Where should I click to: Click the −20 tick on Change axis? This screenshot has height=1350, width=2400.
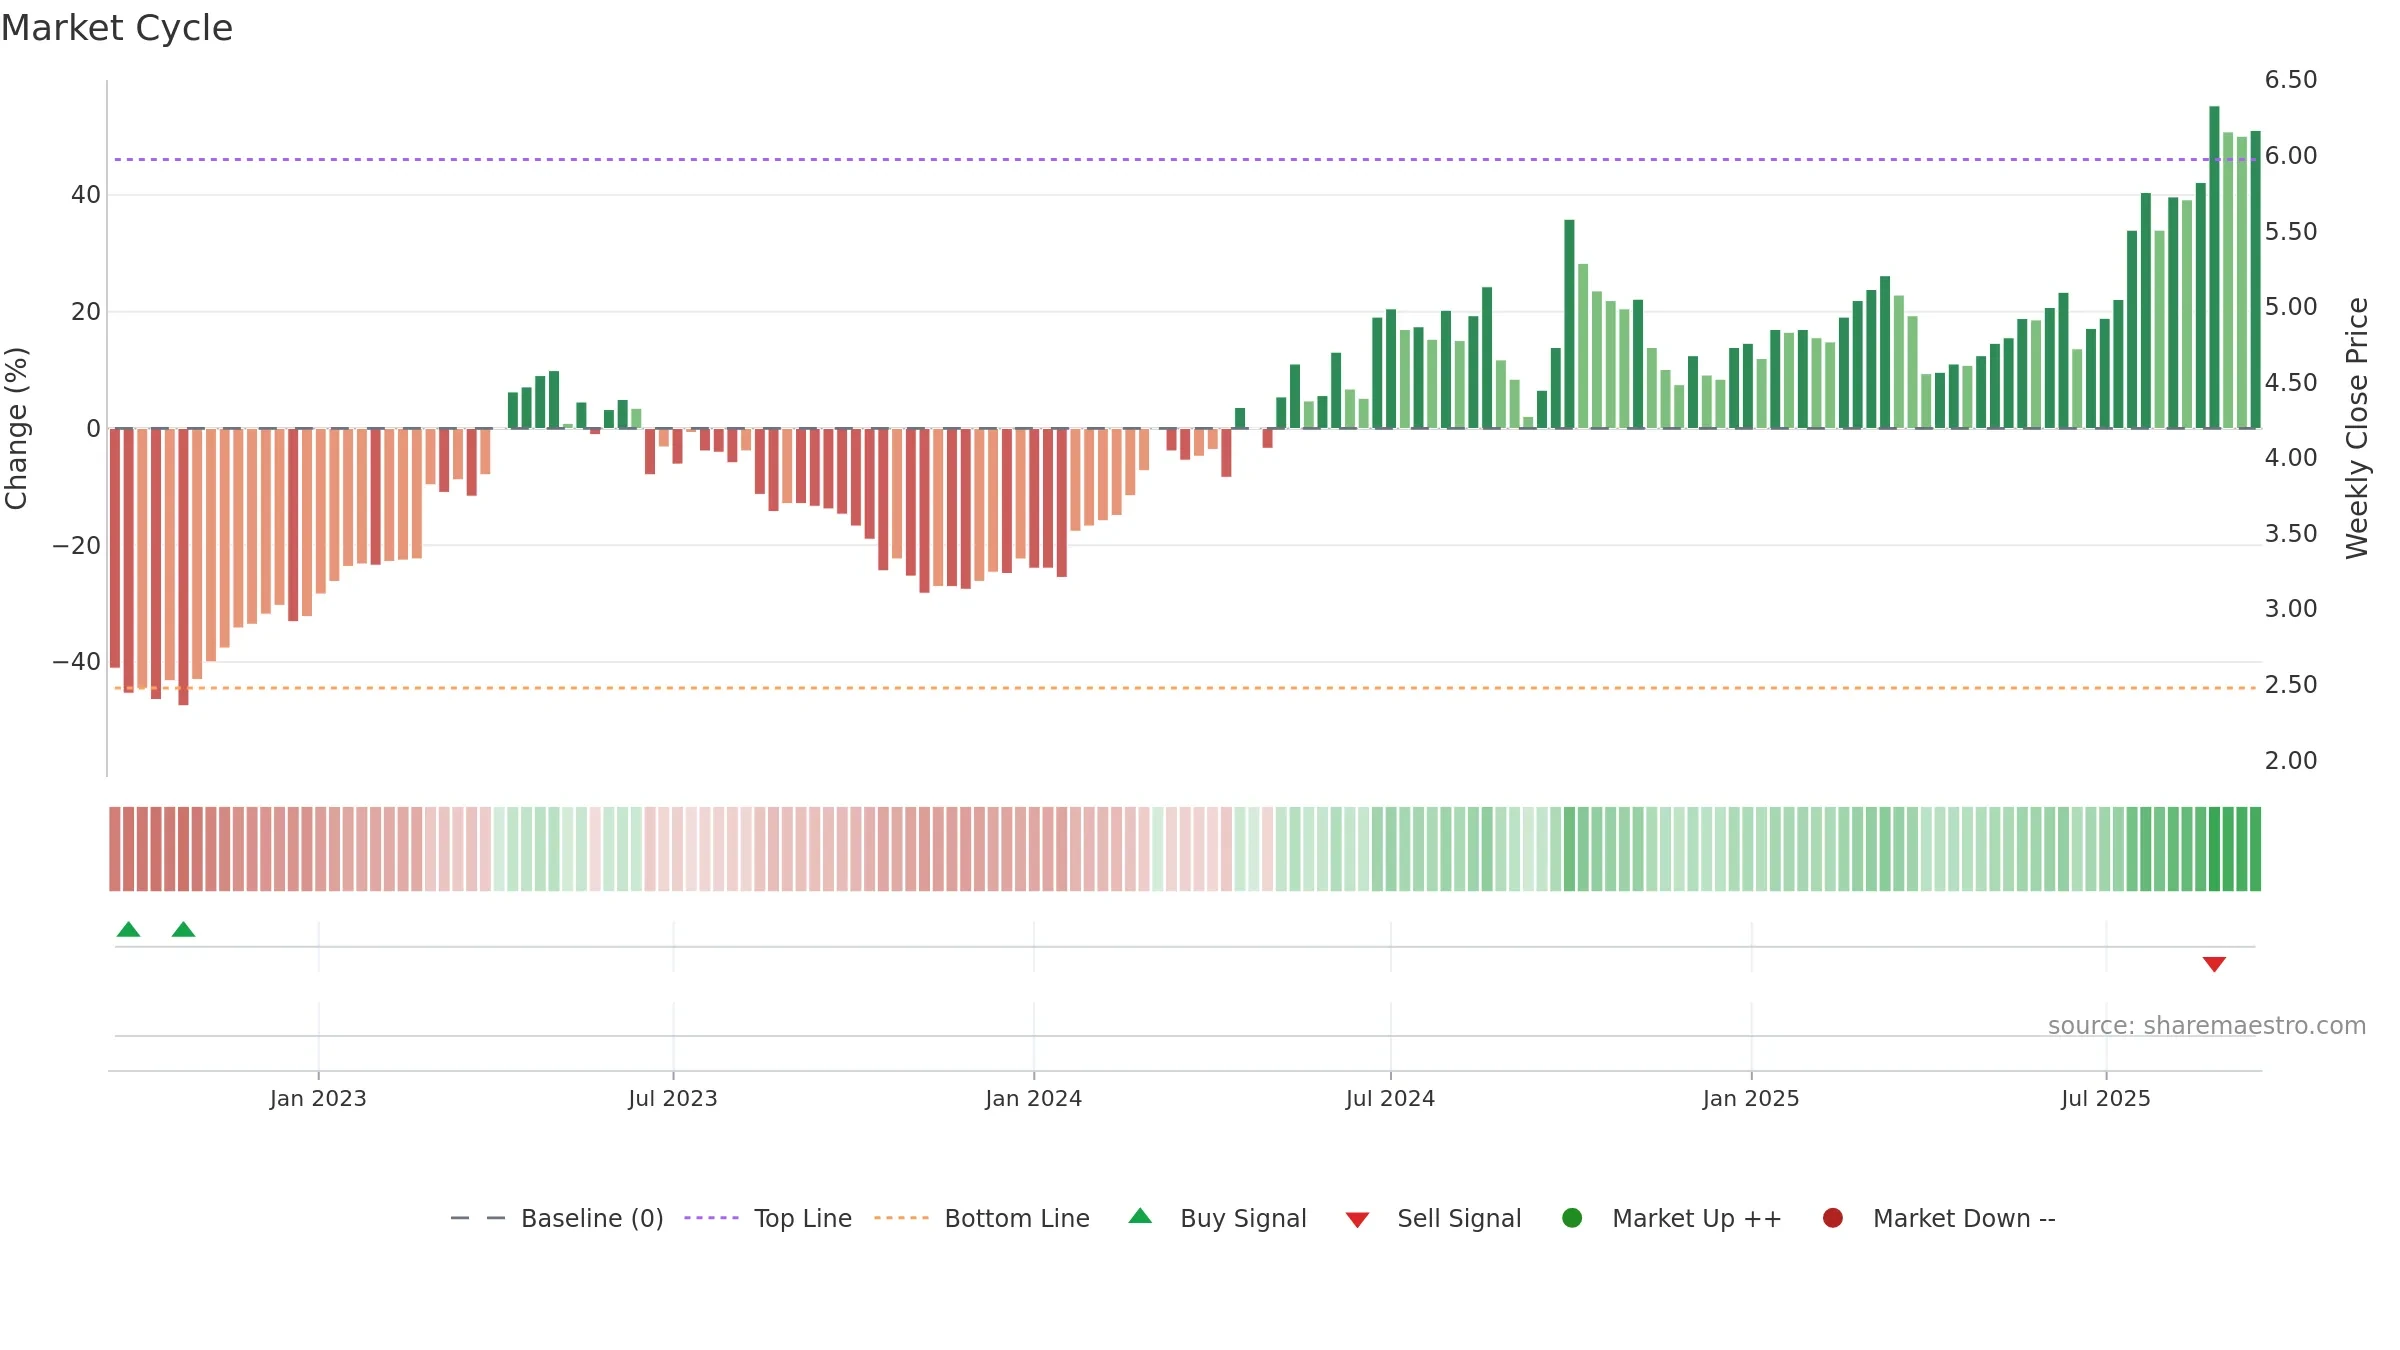point(77,545)
